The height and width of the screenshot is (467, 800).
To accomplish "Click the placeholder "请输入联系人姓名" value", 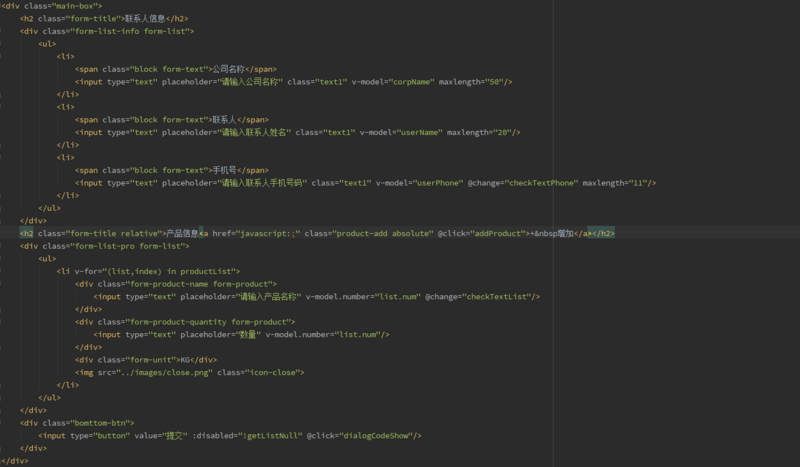I will [x=254, y=132].
